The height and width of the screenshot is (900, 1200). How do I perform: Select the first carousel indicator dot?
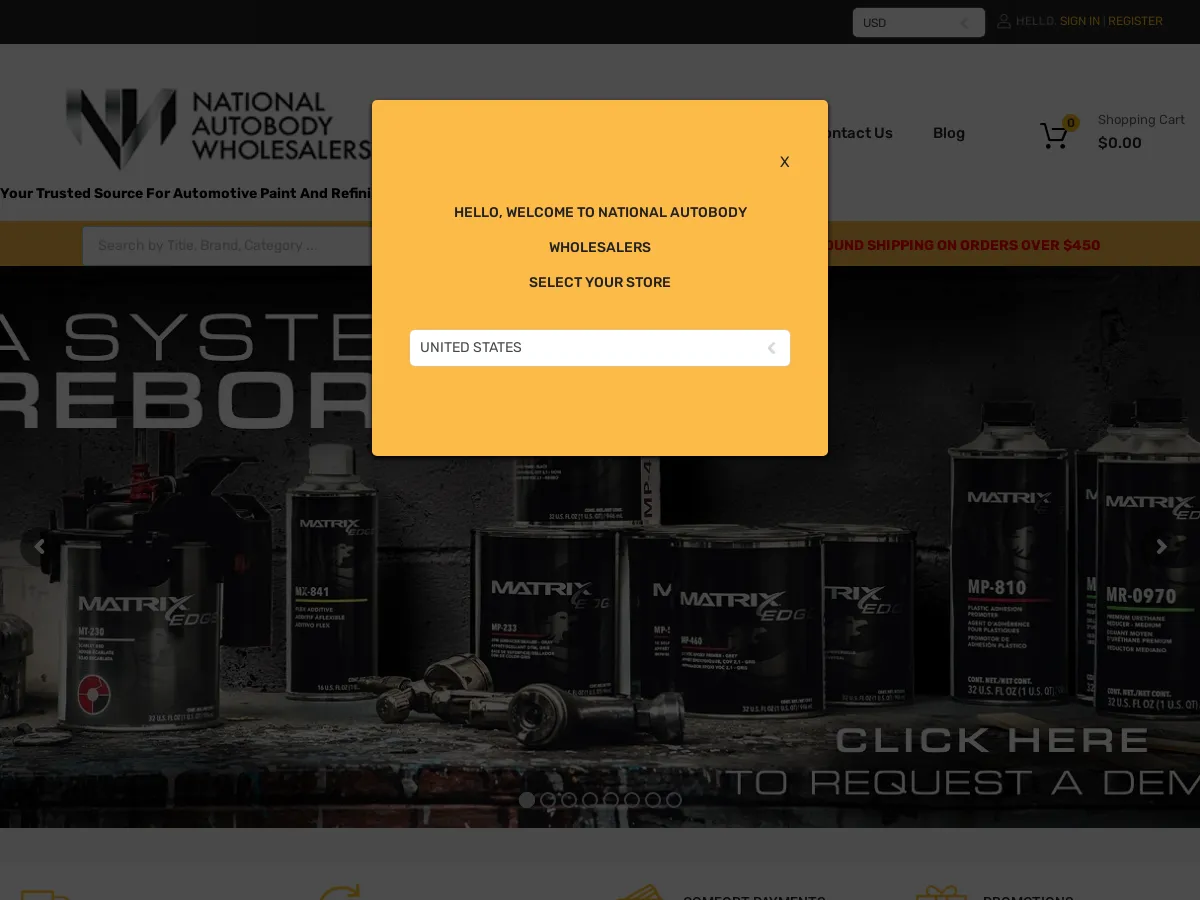click(x=526, y=800)
